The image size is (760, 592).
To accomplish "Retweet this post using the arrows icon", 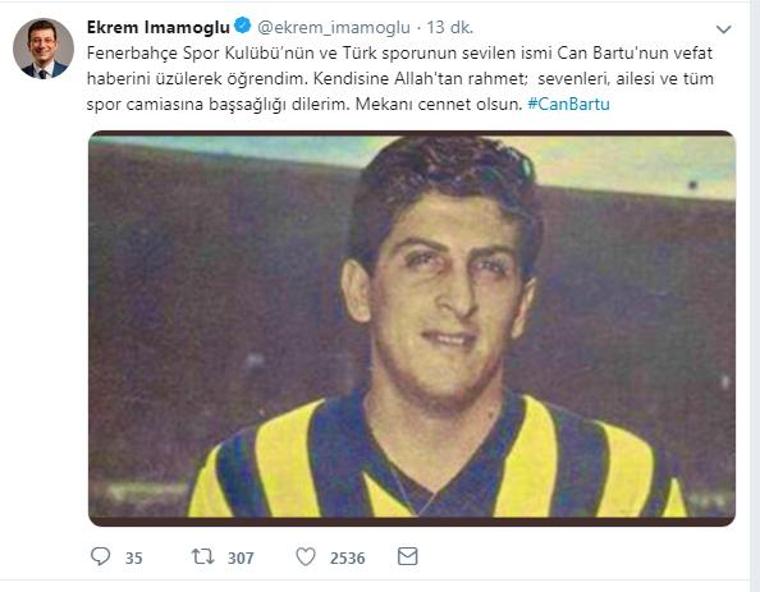I will [x=203, y=557].
